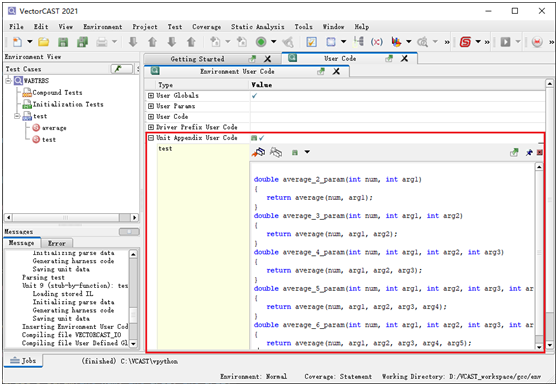Click the green Save toolbar icon
This screenshot has width=558, height=386.
click(x=63, y=42)
